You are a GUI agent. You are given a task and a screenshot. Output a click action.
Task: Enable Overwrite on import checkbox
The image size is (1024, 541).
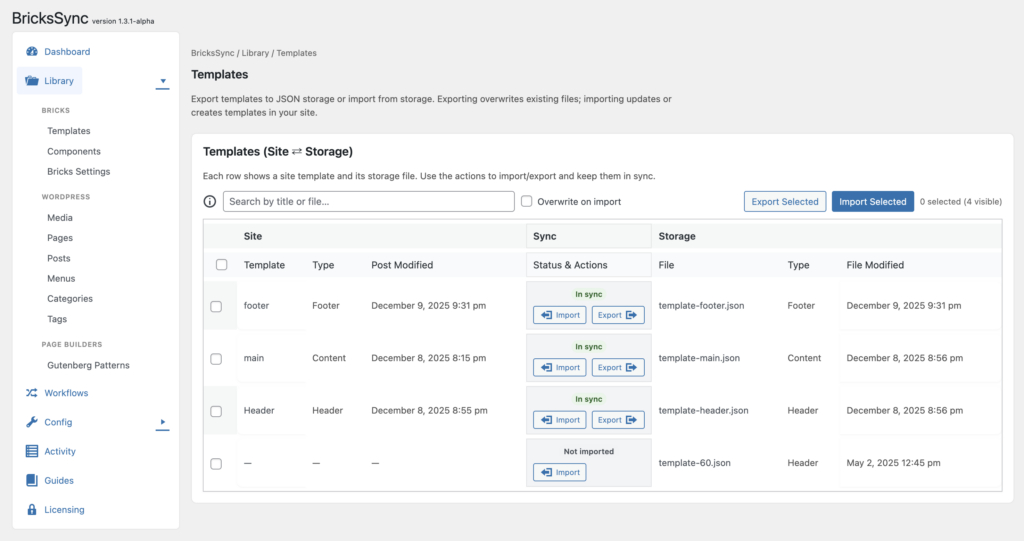[526, 201]
